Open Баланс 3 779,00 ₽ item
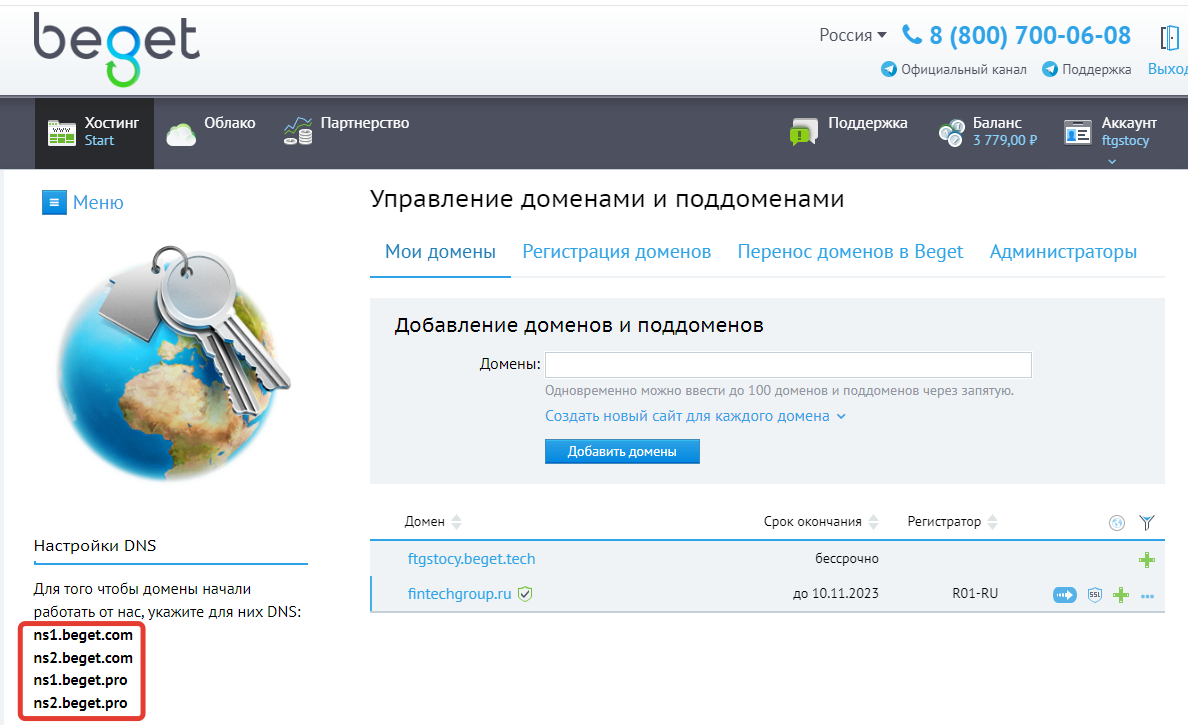The image size is (1188, 725). pyautogui.click(x=987, y=132)
